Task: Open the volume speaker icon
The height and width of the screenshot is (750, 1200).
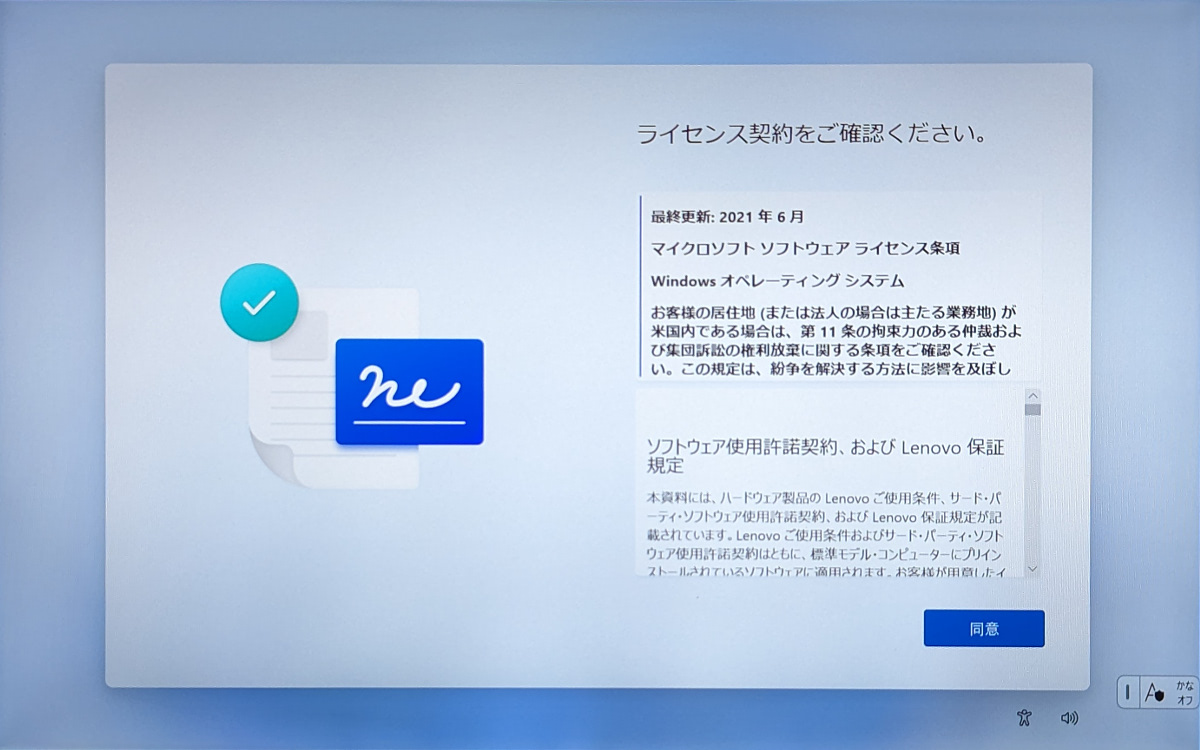Action: (1070, 717)
